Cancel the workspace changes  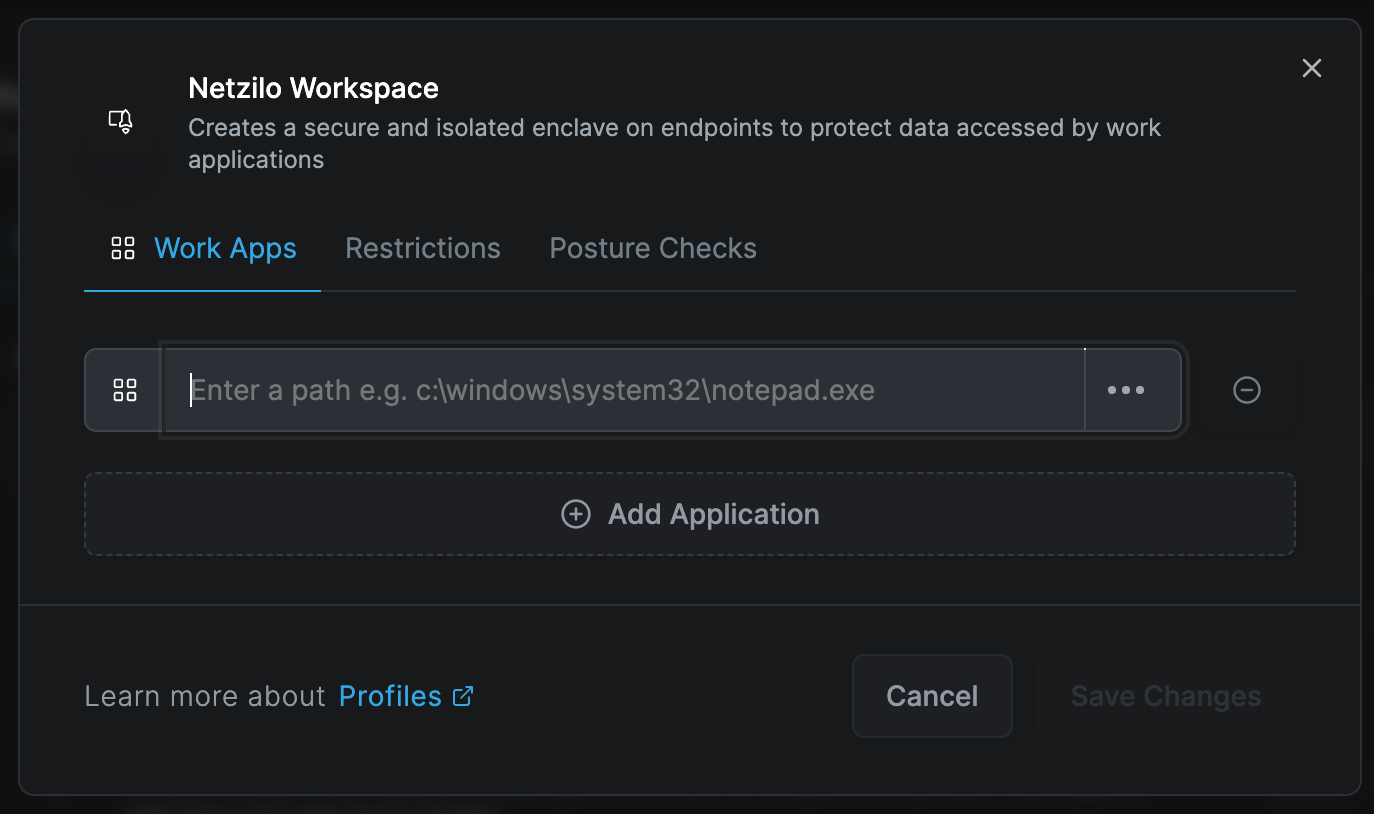tap(932, 696)
